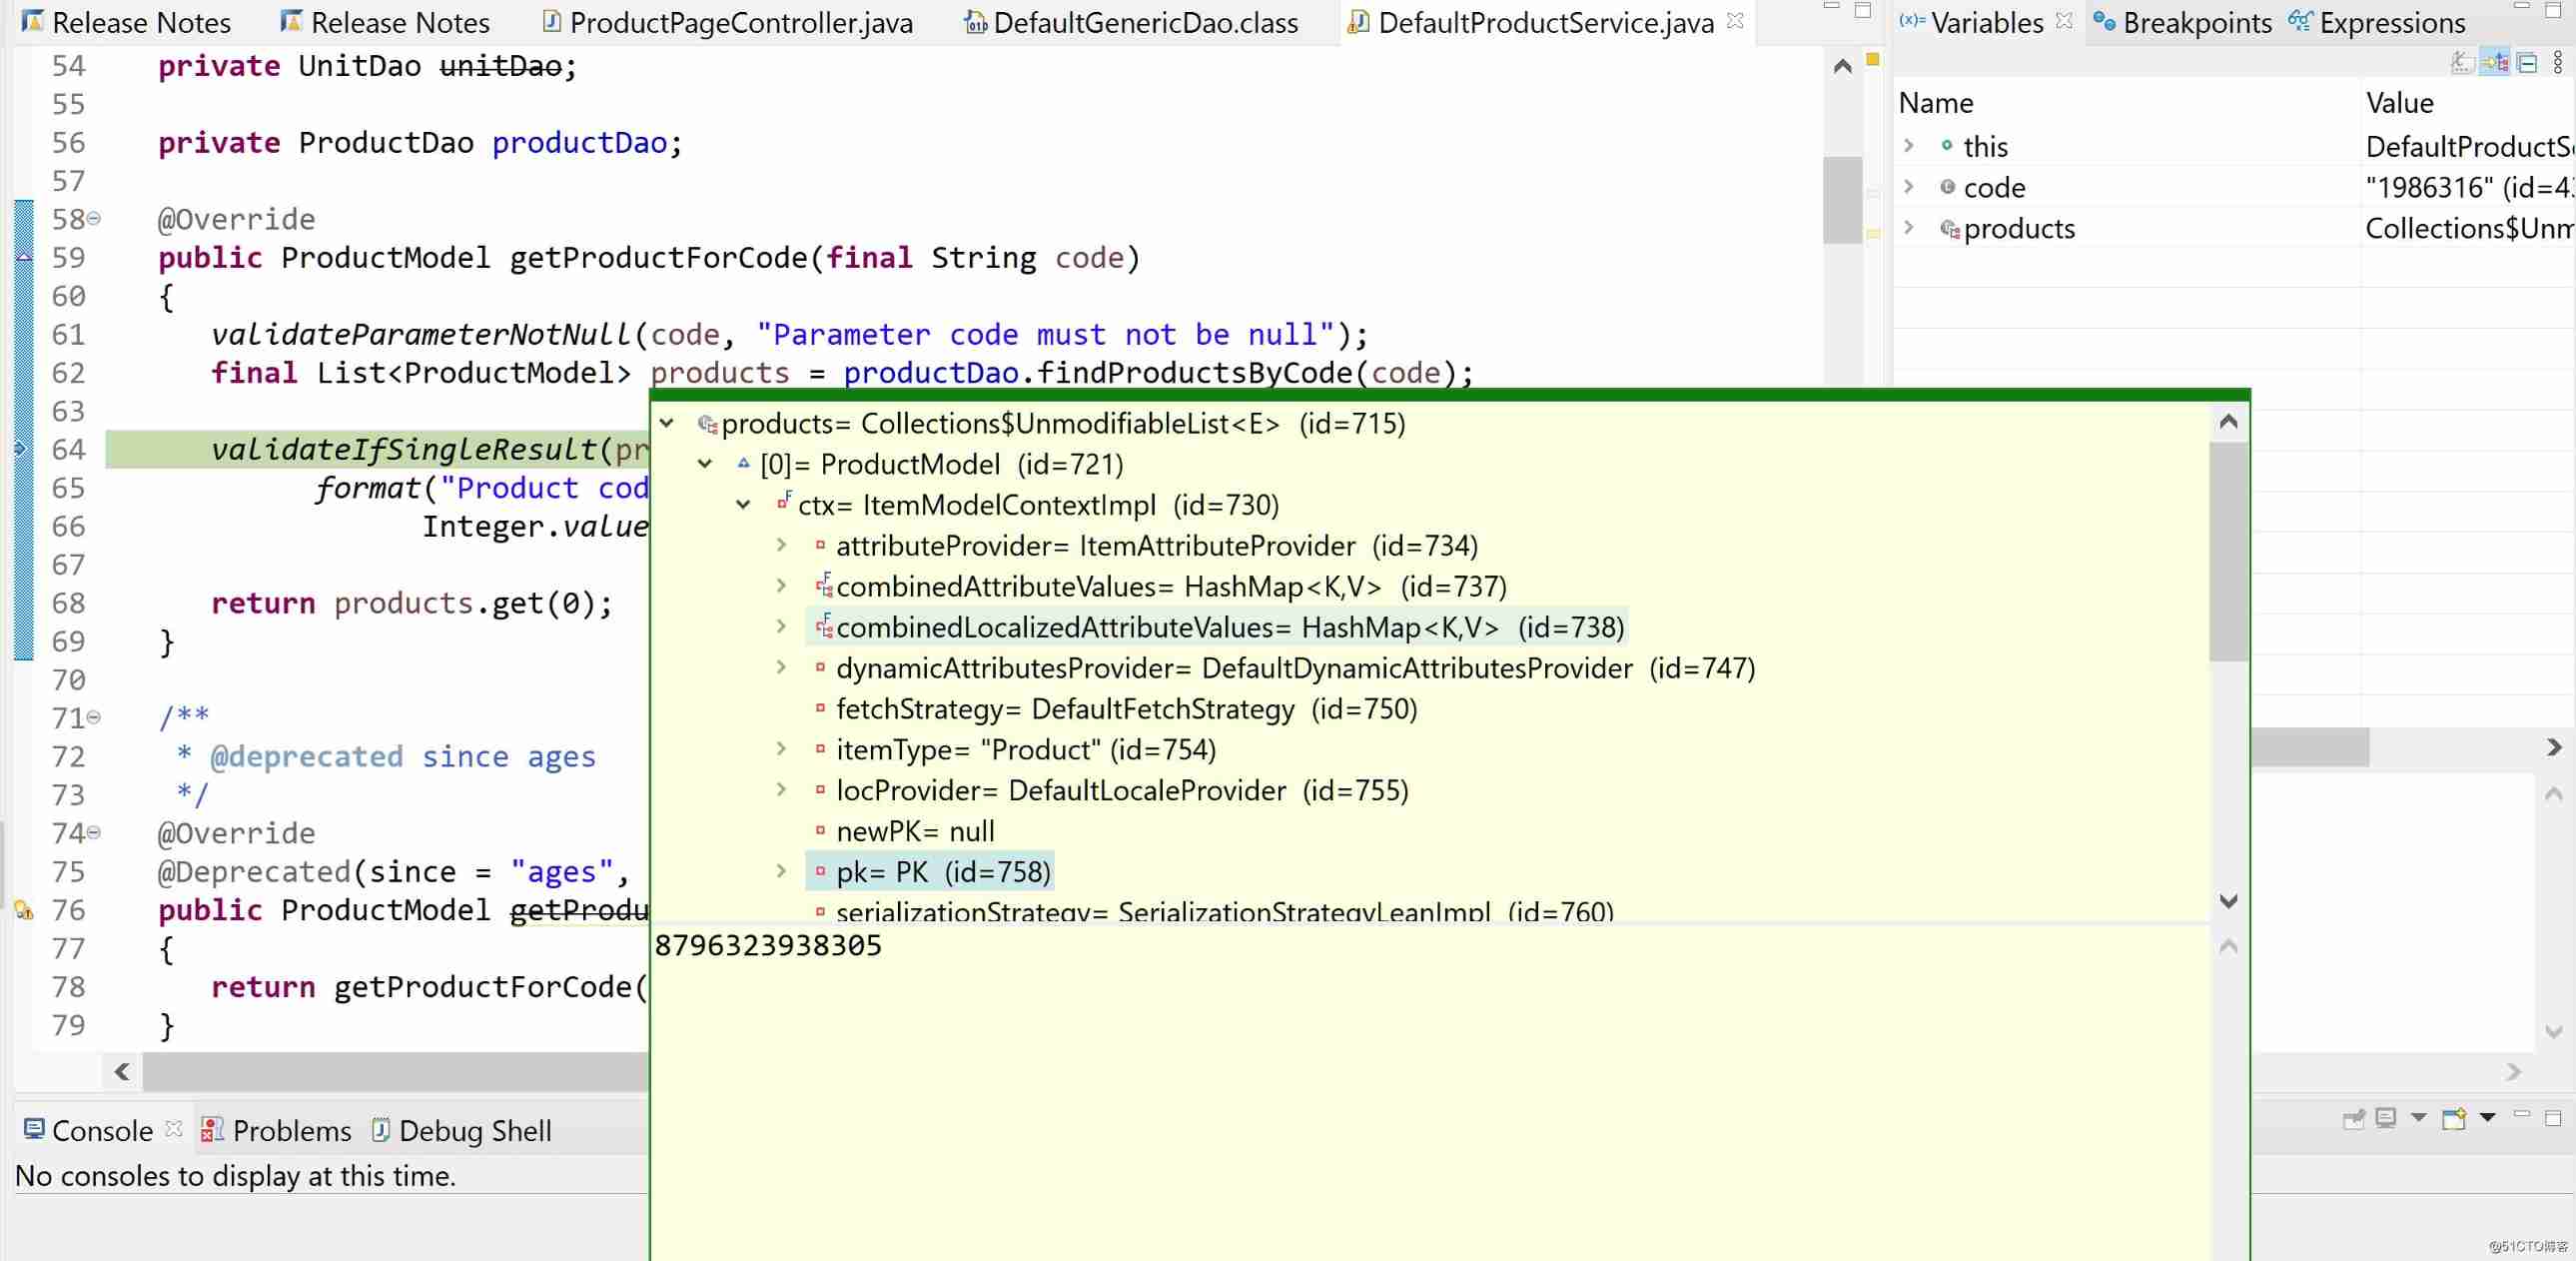
Task: Click the Value column header
Action: (x=2400, y=103)
